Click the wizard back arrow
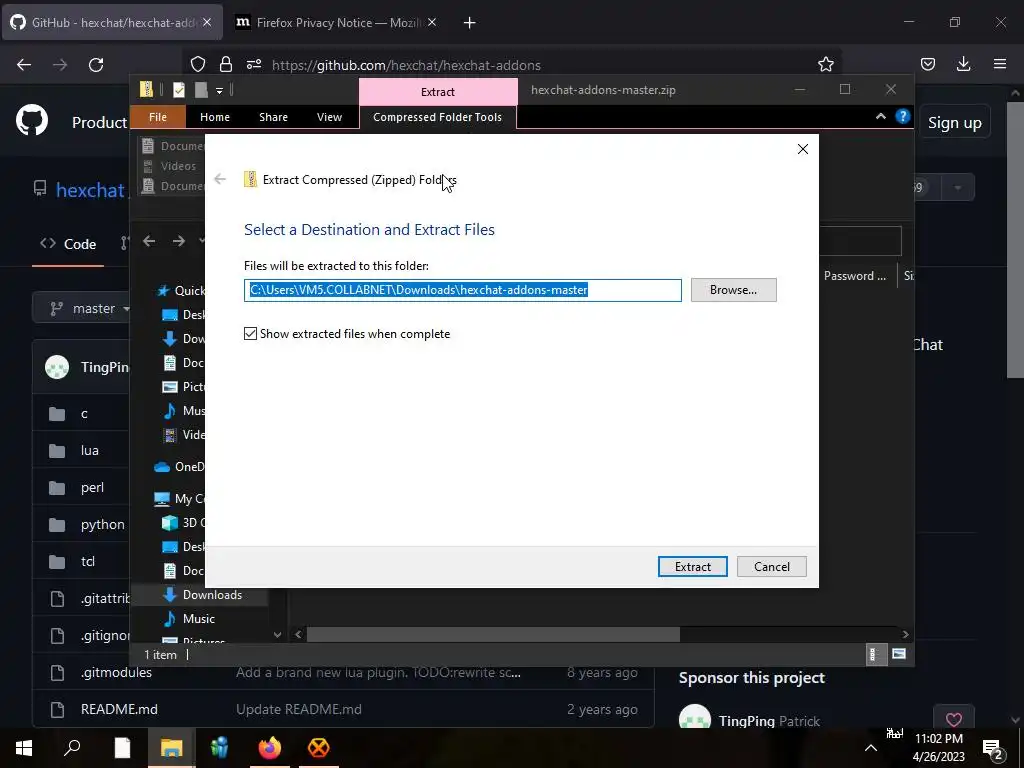Image resolution: width=1024 pixels, height=768 pixels. [220, 179]
